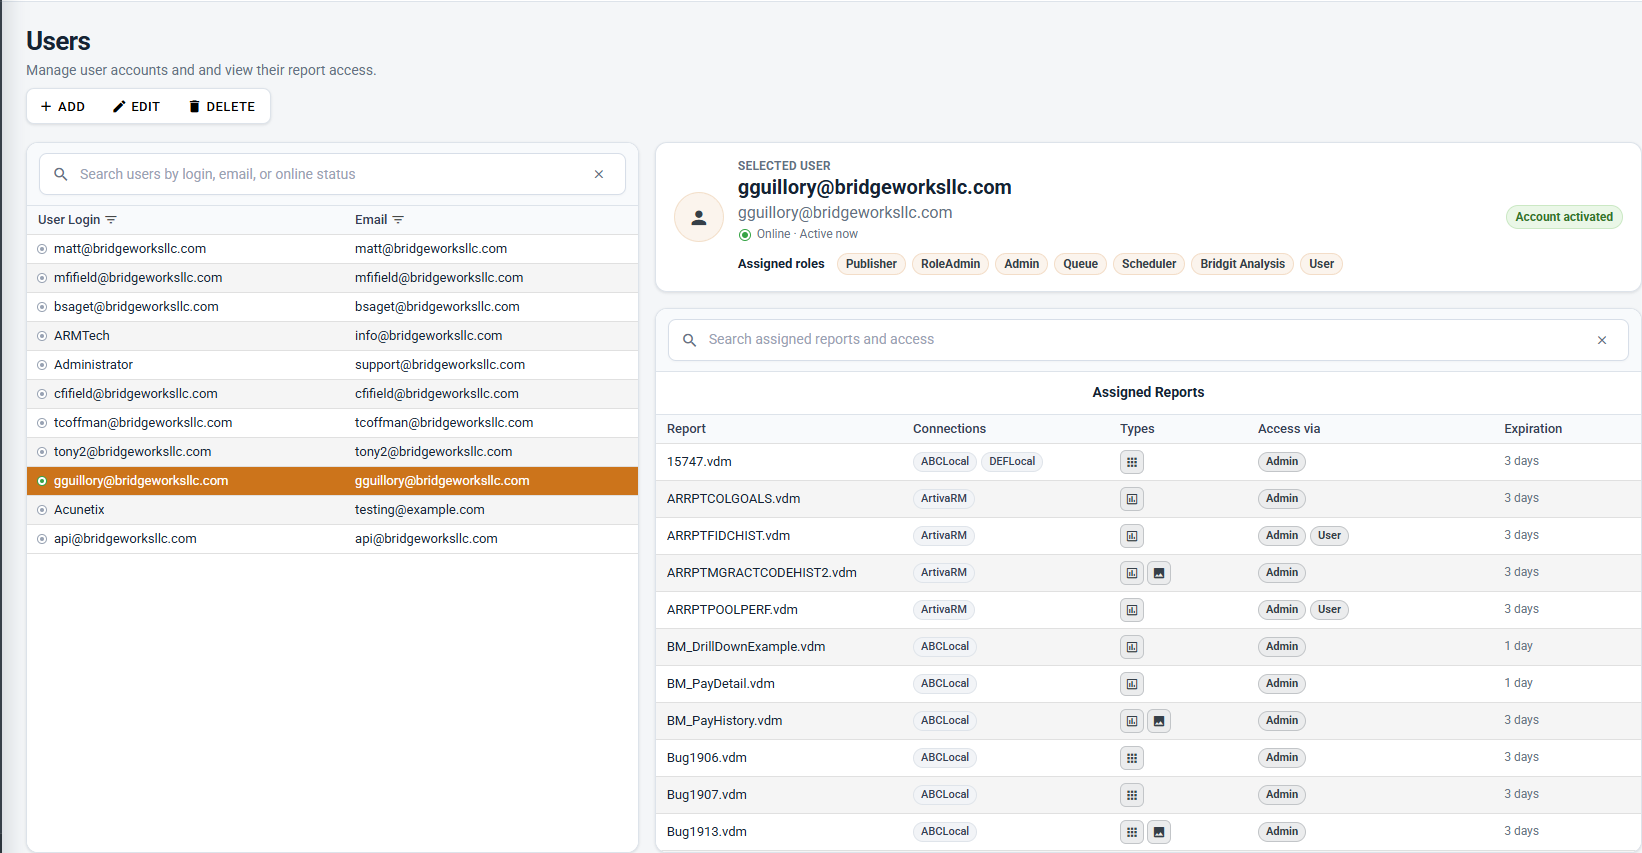1642x853 pixels.
Task: Click the chart type icon for ARRPTMGRACTCODEHIST2.vdm
Action: click(1132, 573)
